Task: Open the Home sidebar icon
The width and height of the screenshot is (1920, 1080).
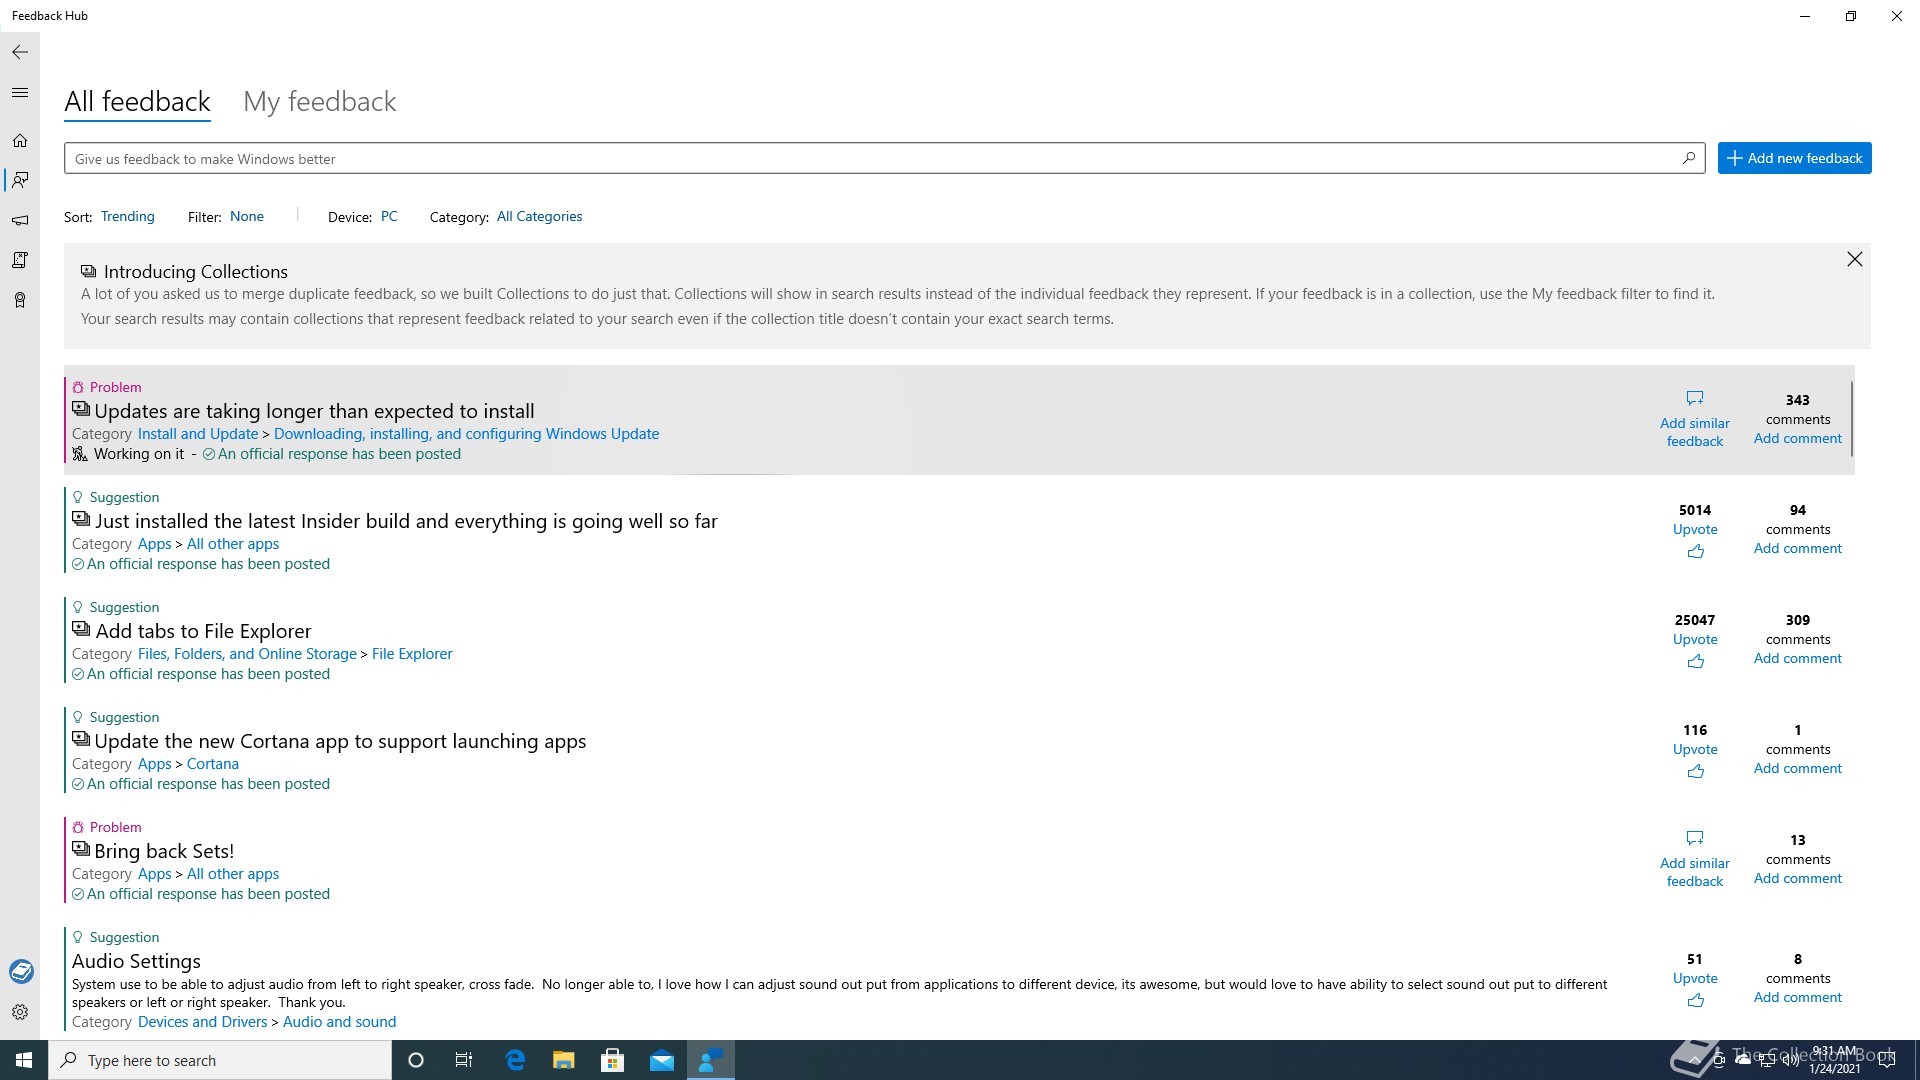Action: click(x=20, y=141)
